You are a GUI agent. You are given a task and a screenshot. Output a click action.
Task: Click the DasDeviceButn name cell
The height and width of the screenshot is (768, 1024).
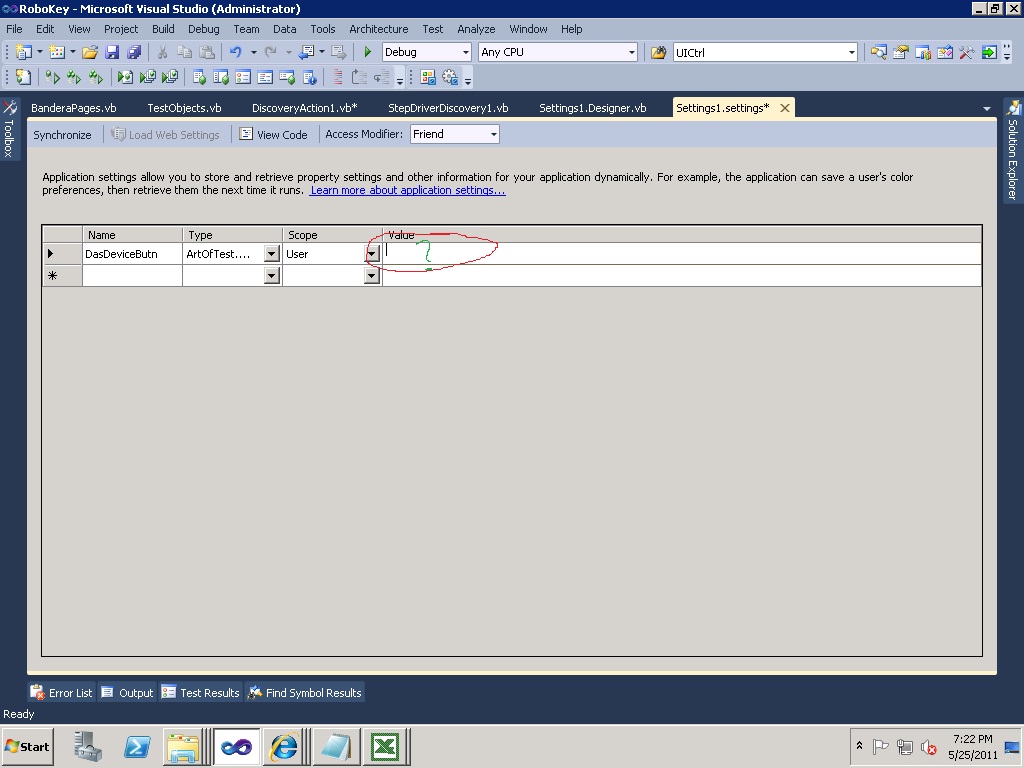(x=132, y=254)
